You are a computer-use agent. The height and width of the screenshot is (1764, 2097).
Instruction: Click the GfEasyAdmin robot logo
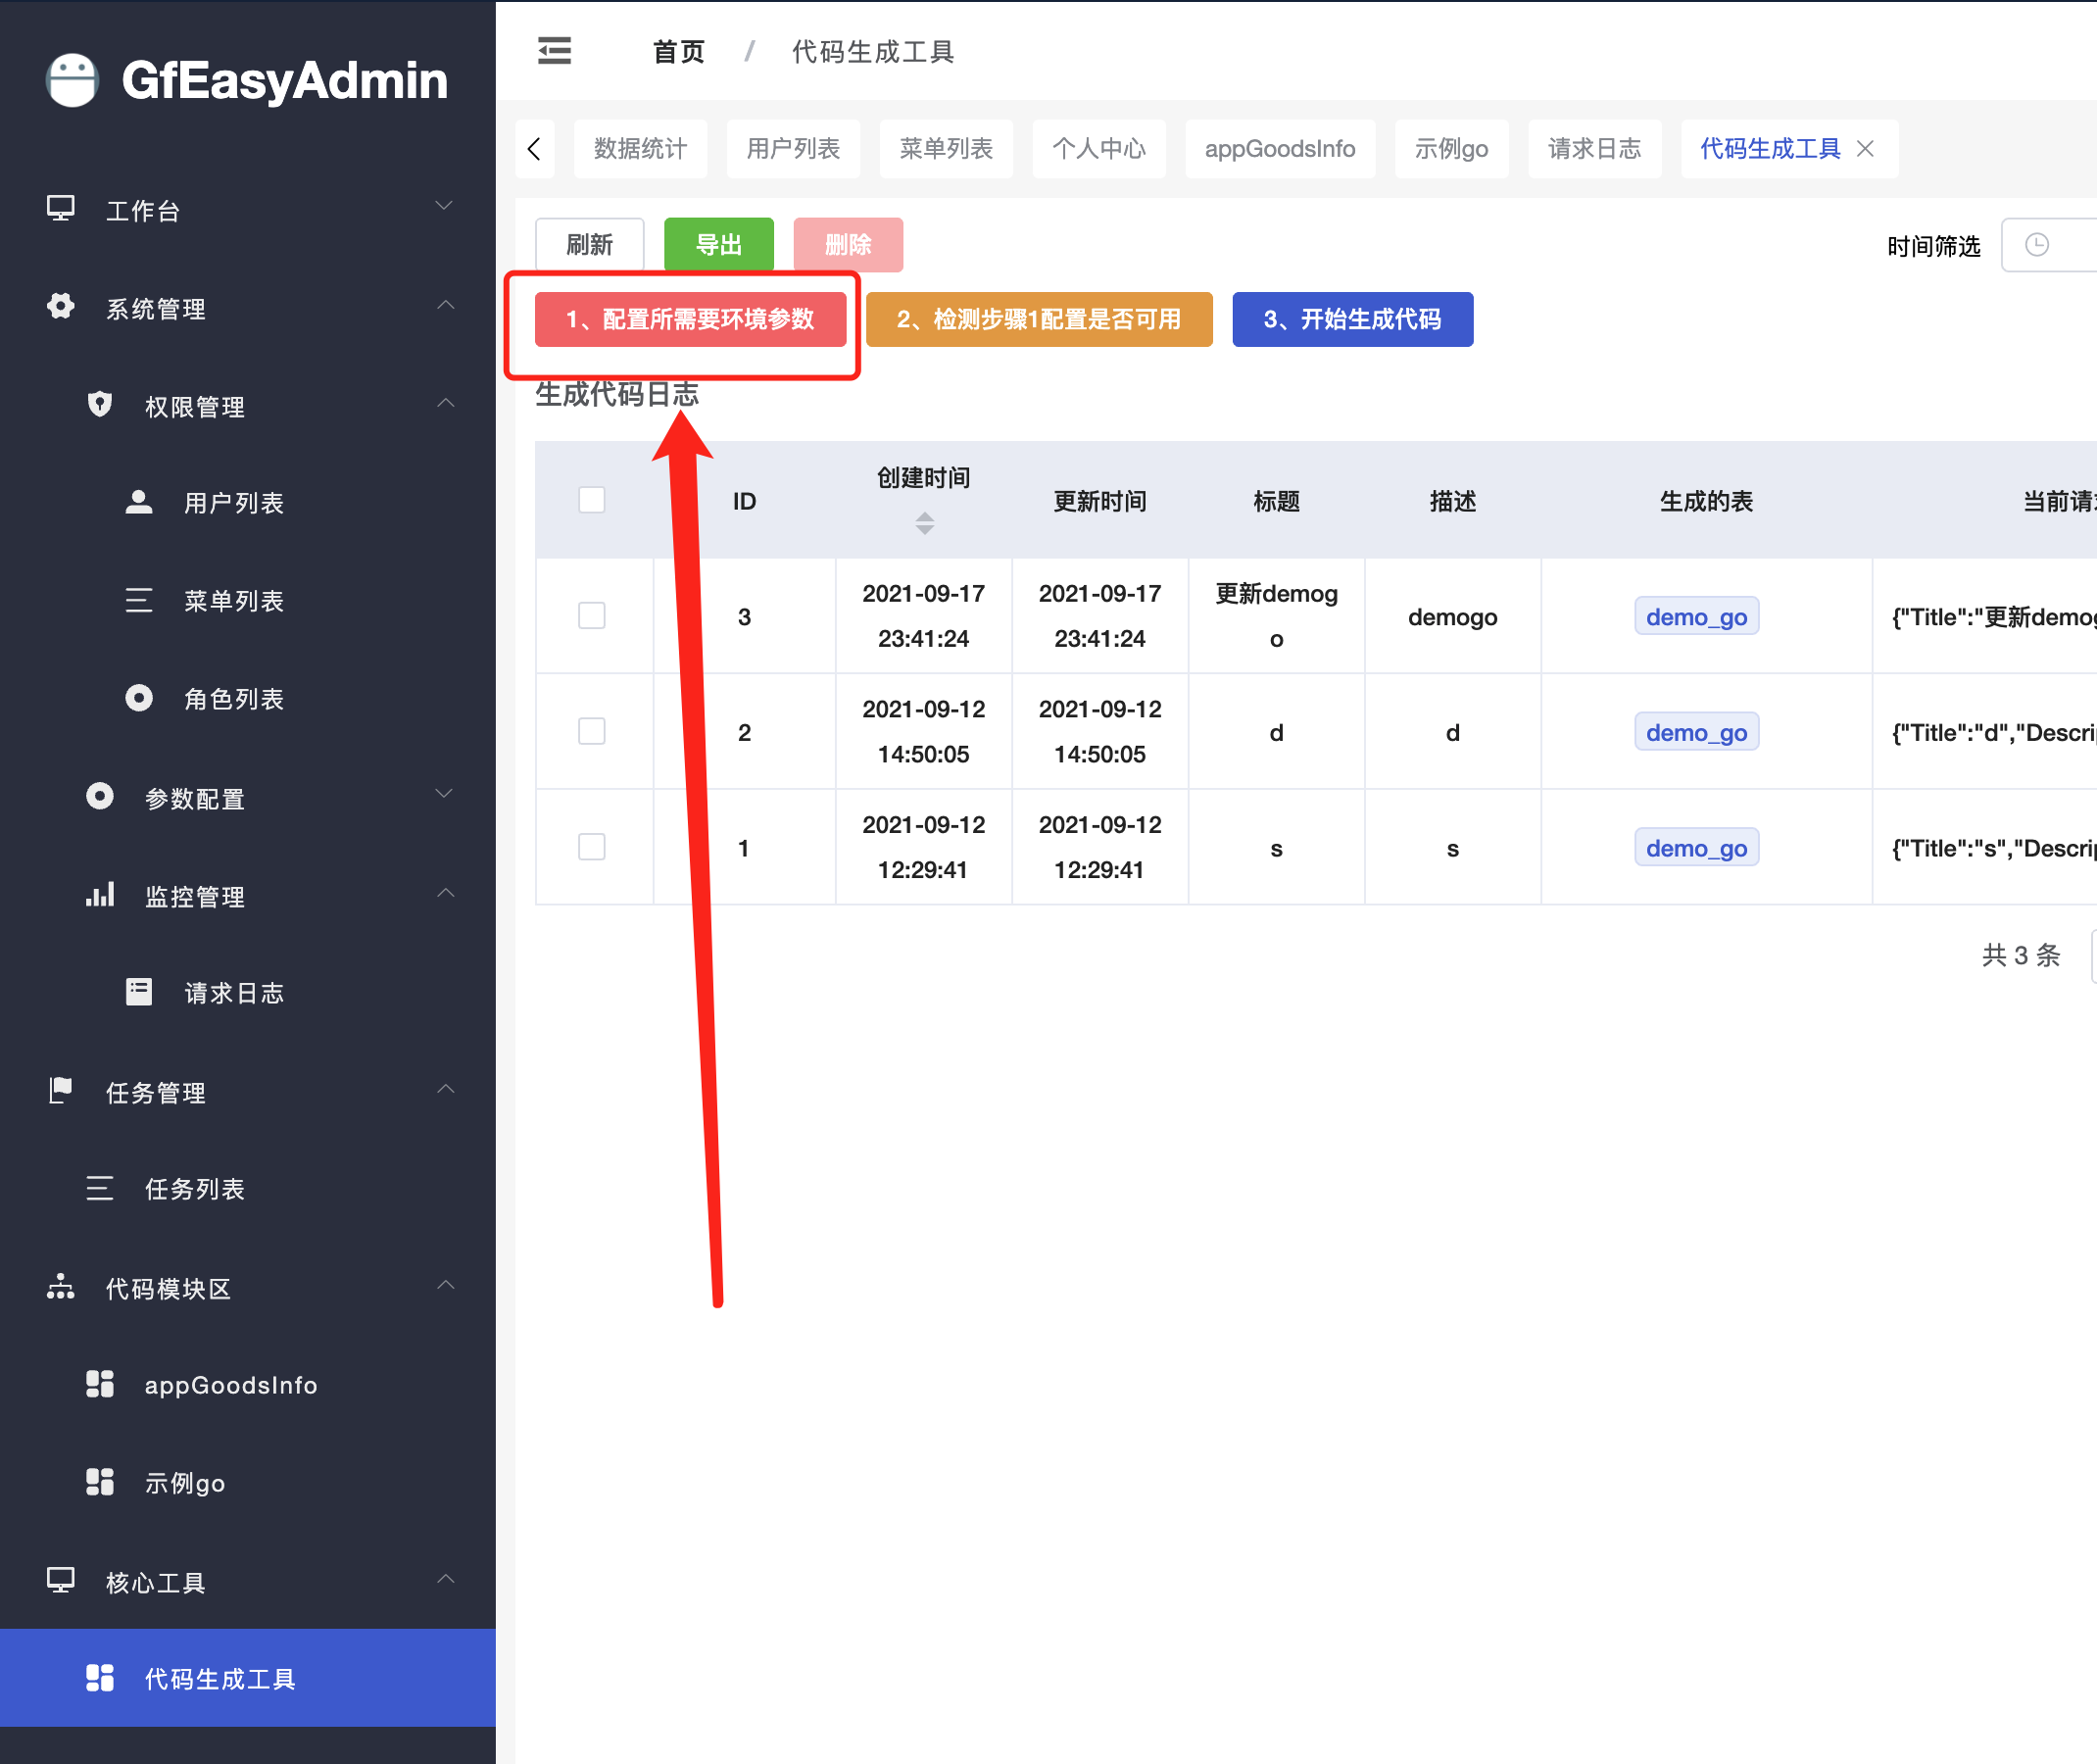tap(72, 80)
